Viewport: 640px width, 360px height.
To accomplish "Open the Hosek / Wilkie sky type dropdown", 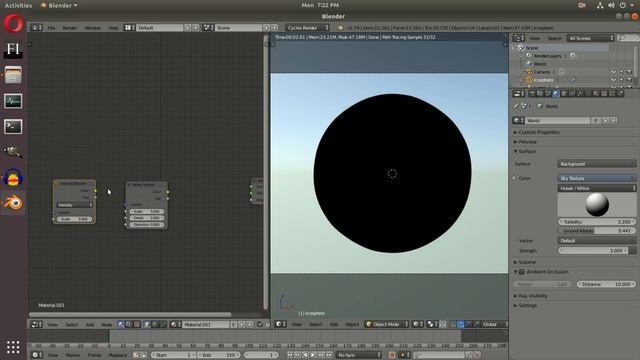I will click(597, 188).
